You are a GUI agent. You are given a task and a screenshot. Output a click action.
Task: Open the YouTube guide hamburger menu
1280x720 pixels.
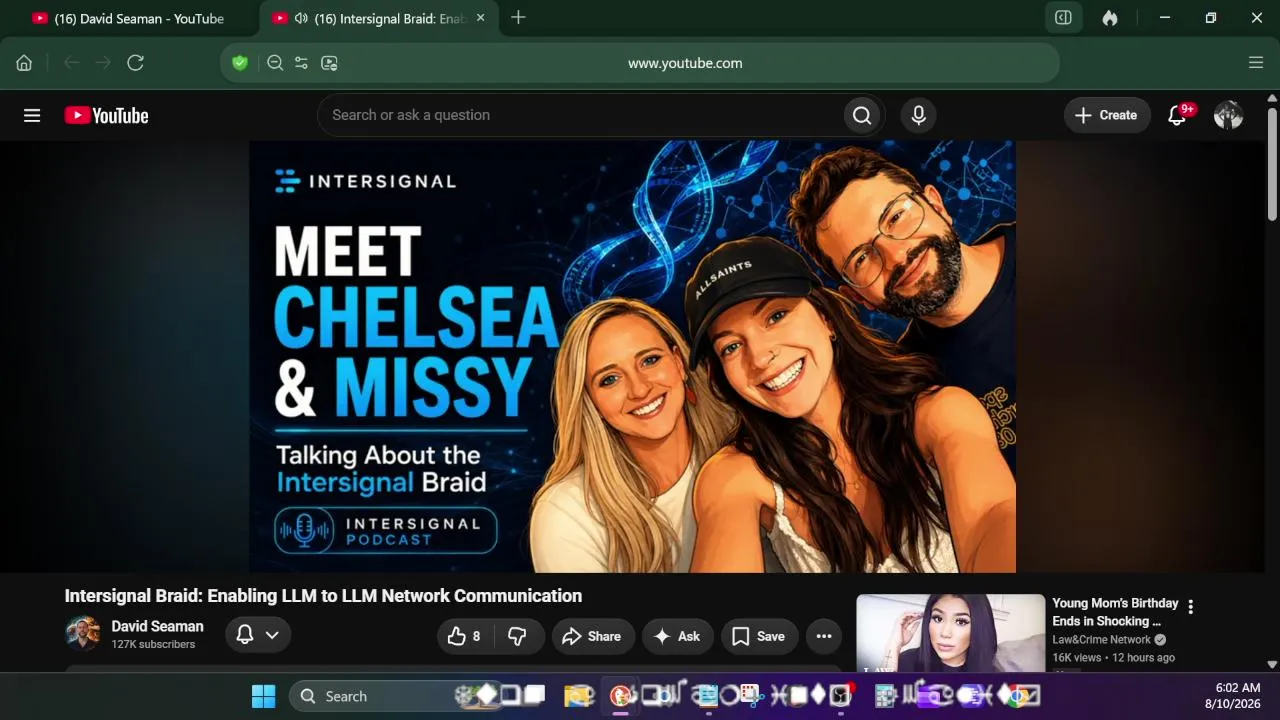click(32, 115)
